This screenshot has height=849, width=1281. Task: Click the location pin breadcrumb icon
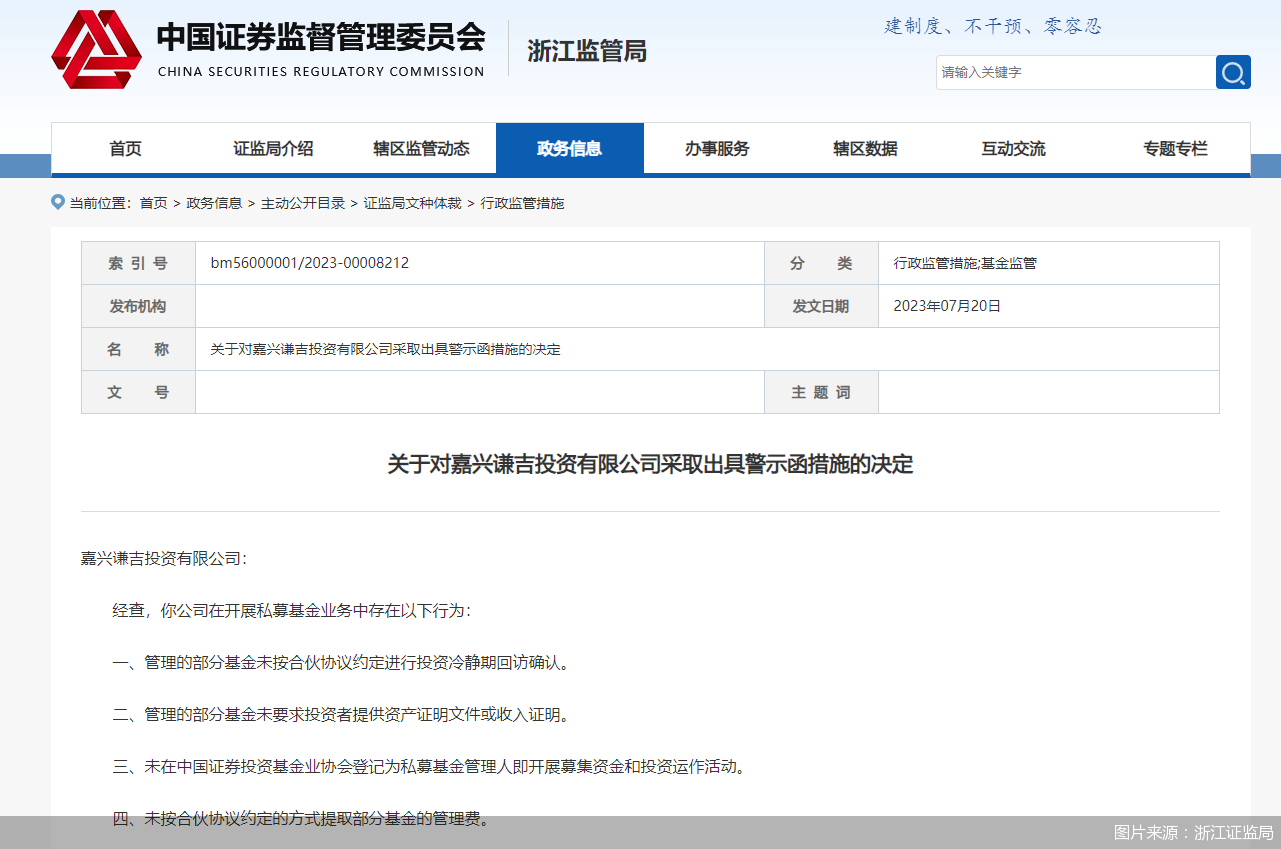pyautogui.click(x=57, y=201)
